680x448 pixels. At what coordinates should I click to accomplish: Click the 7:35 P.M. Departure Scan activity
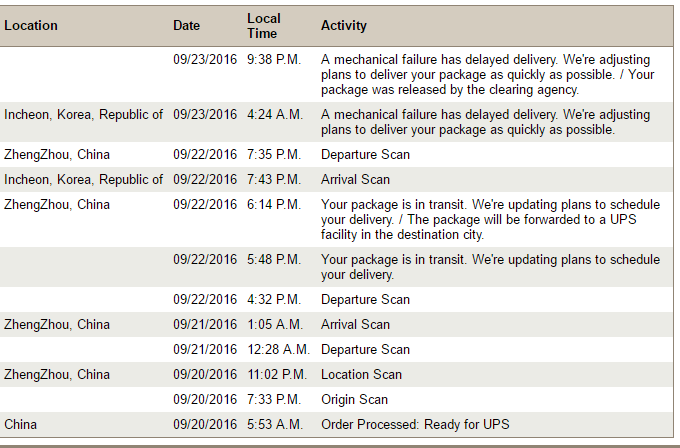(365, 155)
